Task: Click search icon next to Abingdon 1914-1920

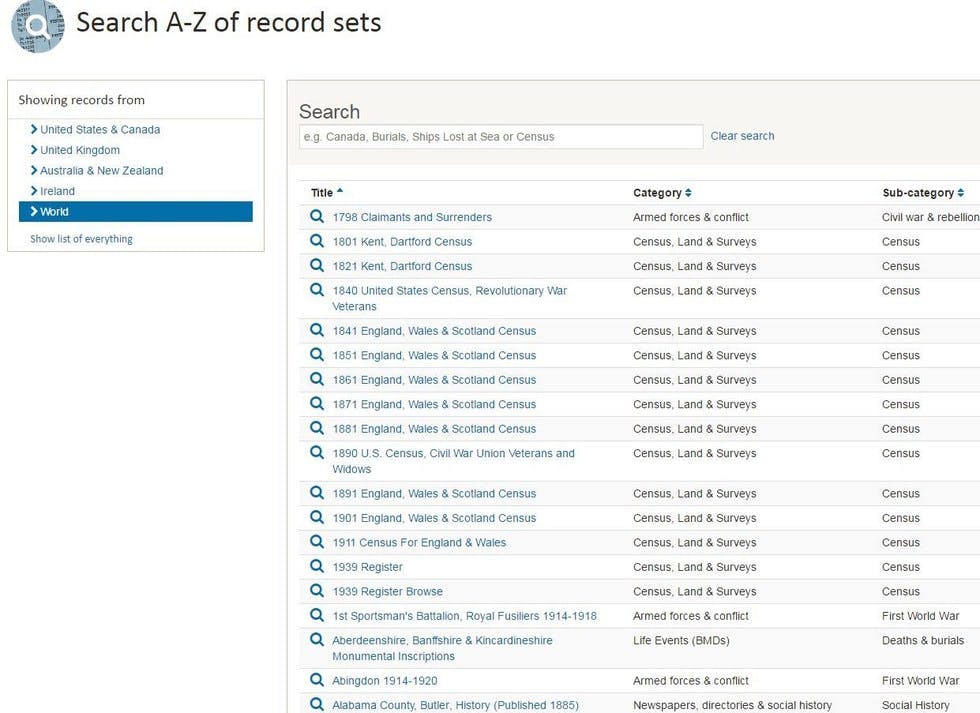Action: pos(316,680)
